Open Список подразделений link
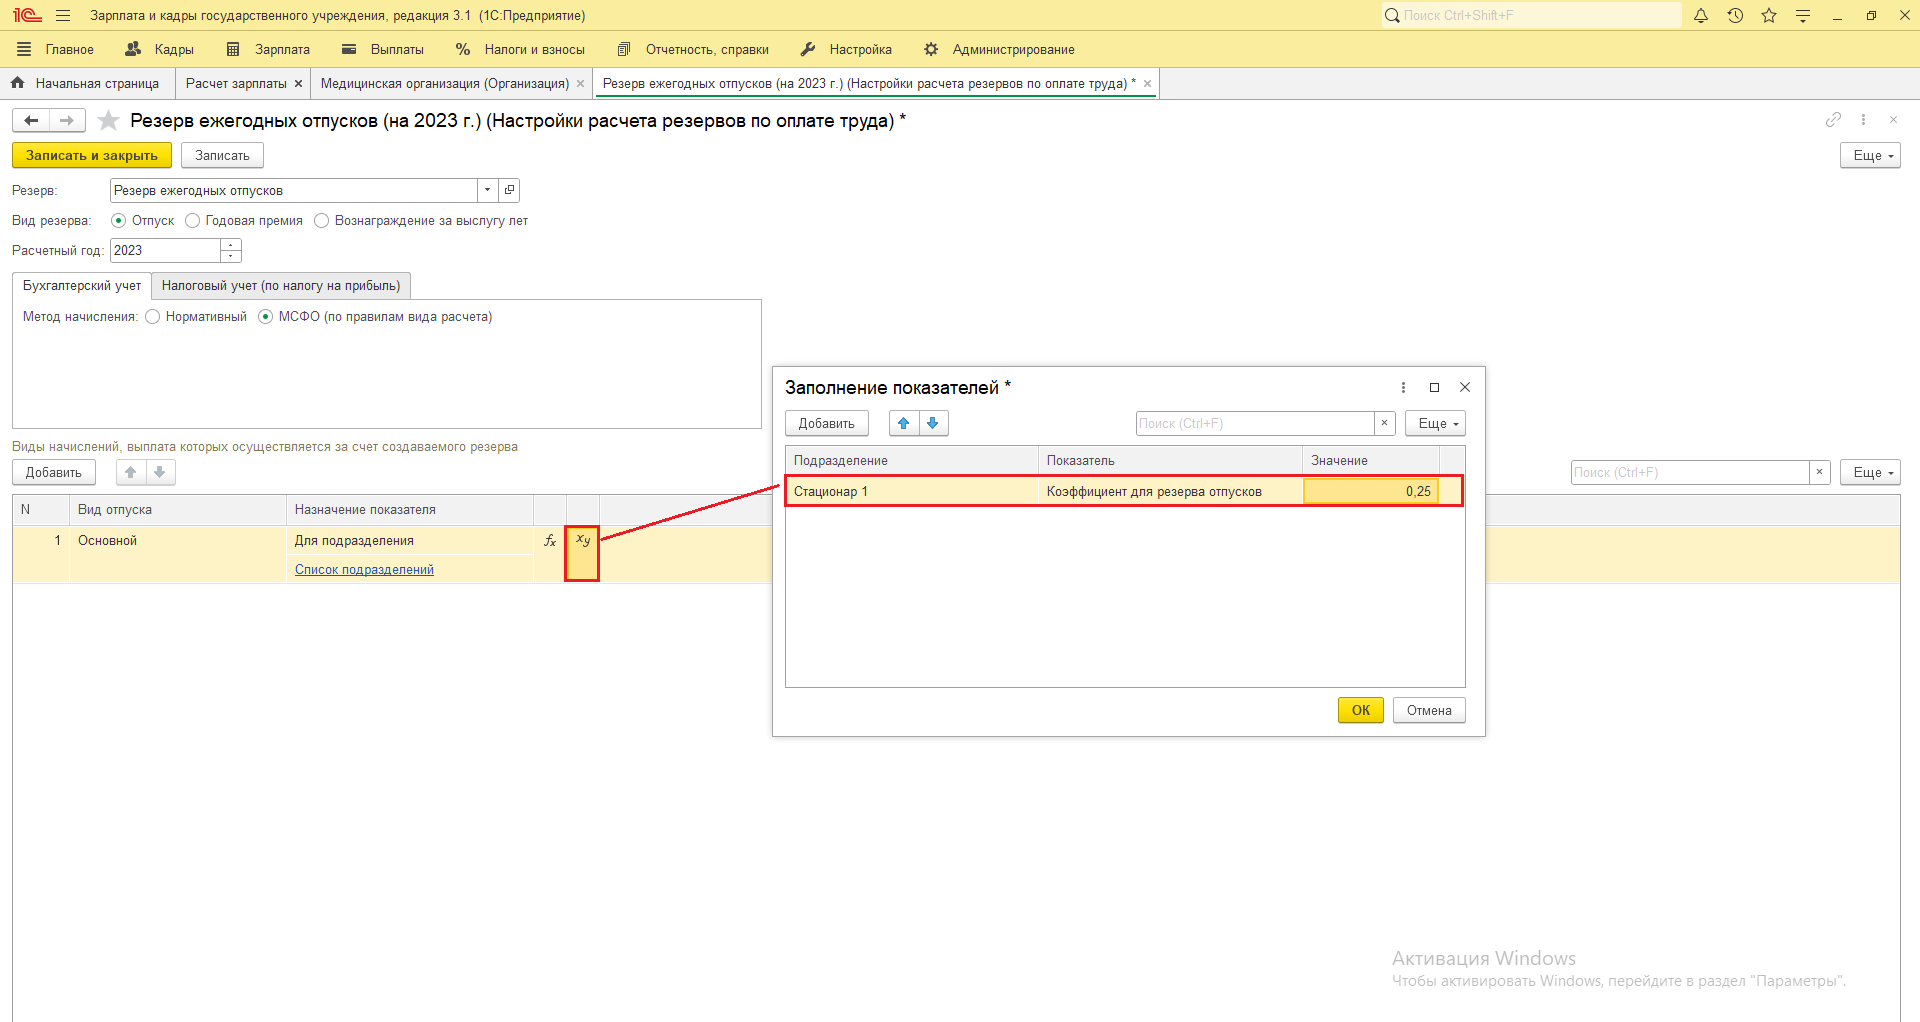 (364, 570)
